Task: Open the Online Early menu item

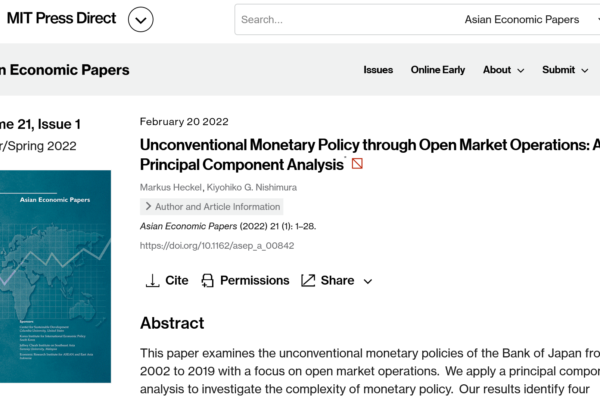Action: coord(438,70)
